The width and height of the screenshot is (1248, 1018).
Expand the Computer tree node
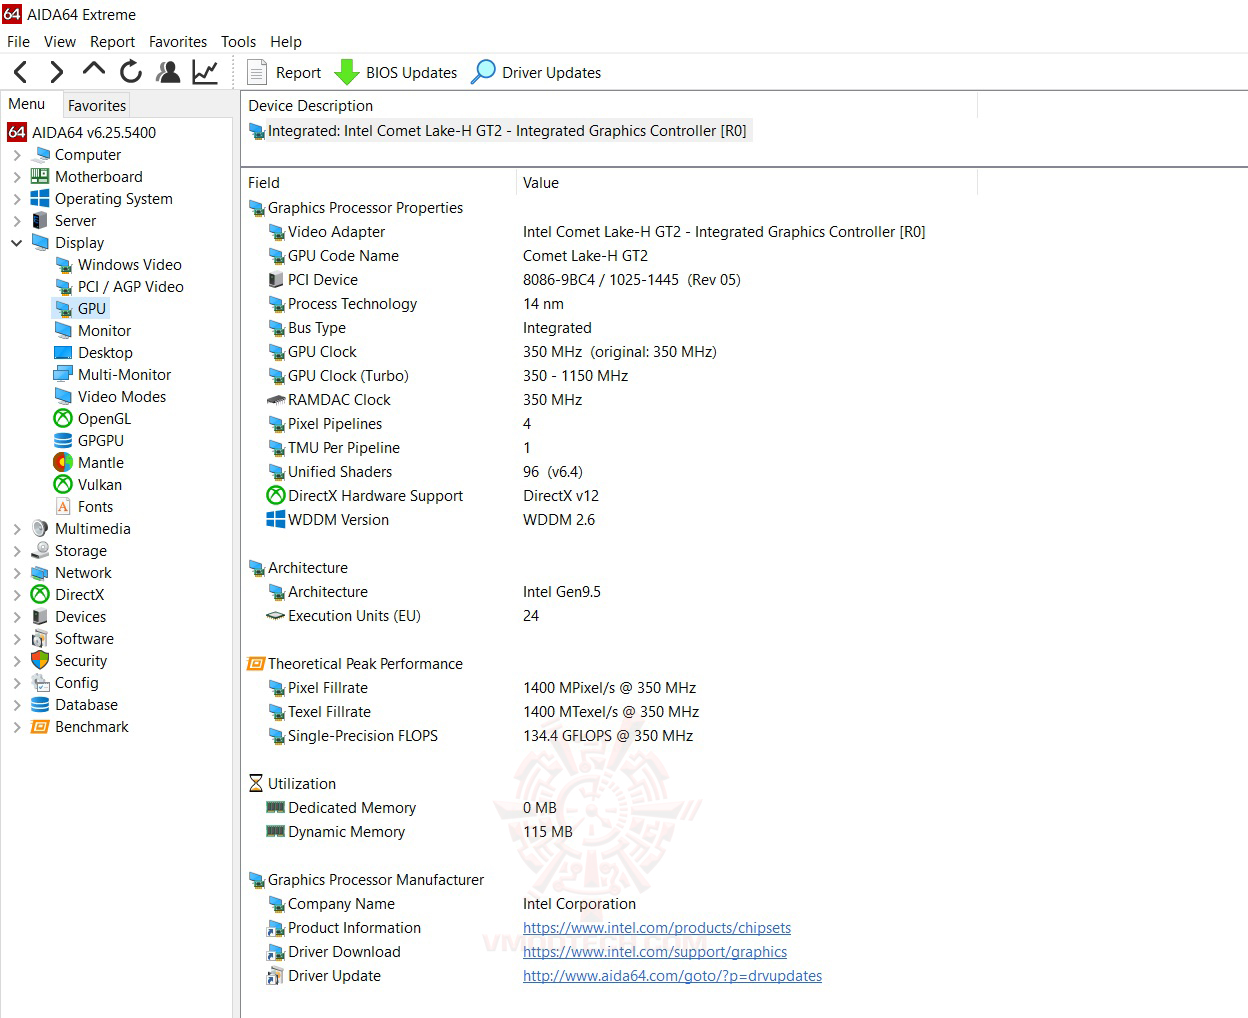(x=17, y=155)
